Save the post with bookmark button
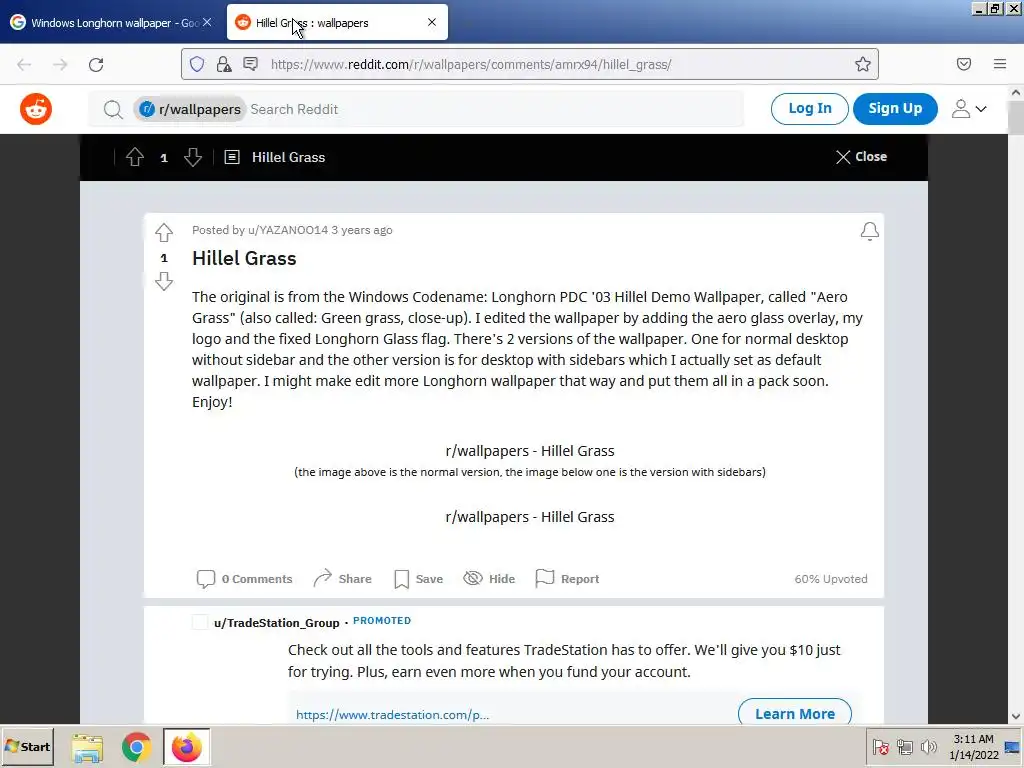 pyautogui.click(x=419, y=579)
